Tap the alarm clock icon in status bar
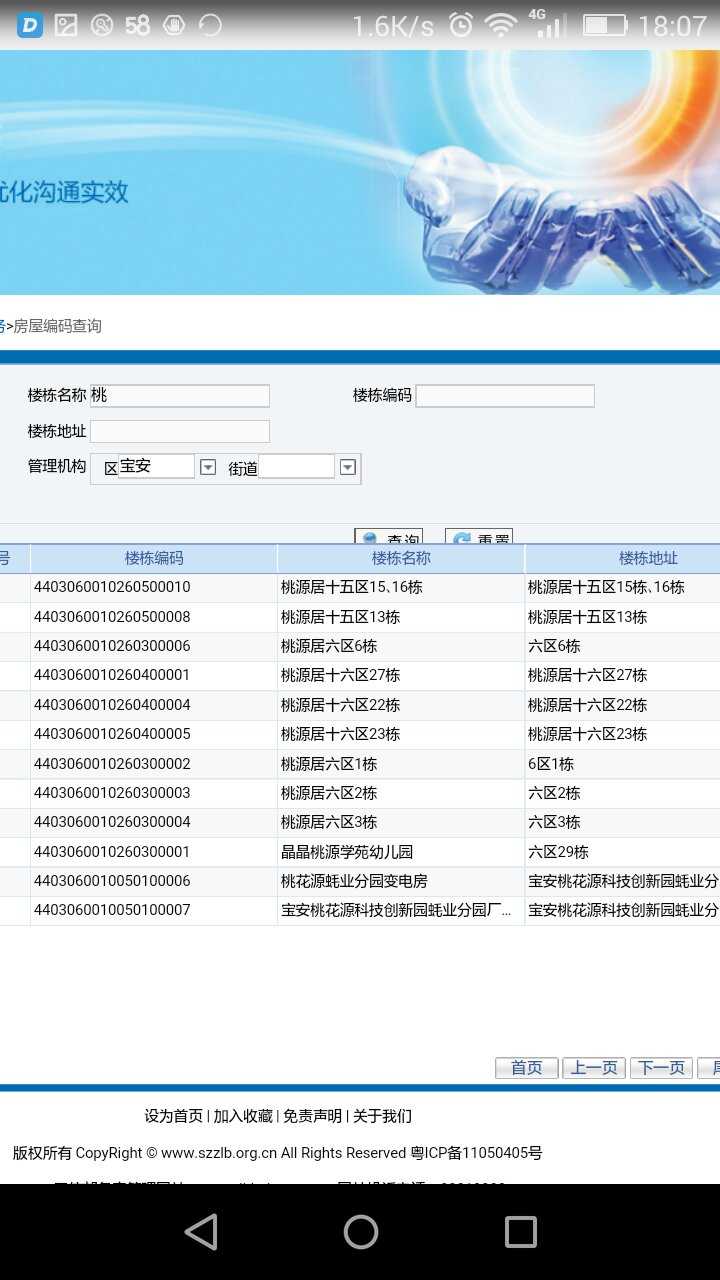Viewport: 720px width, 1280px height. pos(461,25)
